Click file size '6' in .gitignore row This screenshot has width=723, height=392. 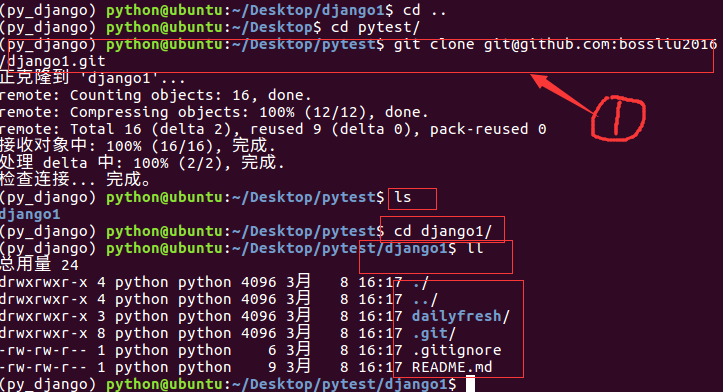coord(272,350)
